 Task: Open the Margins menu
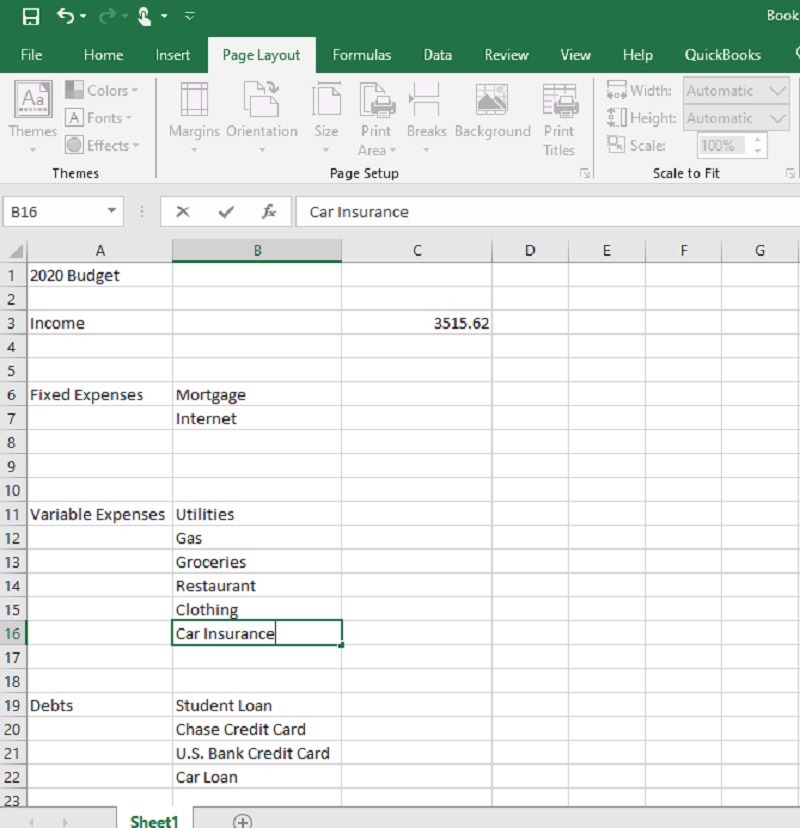click(x=194, y=117)
